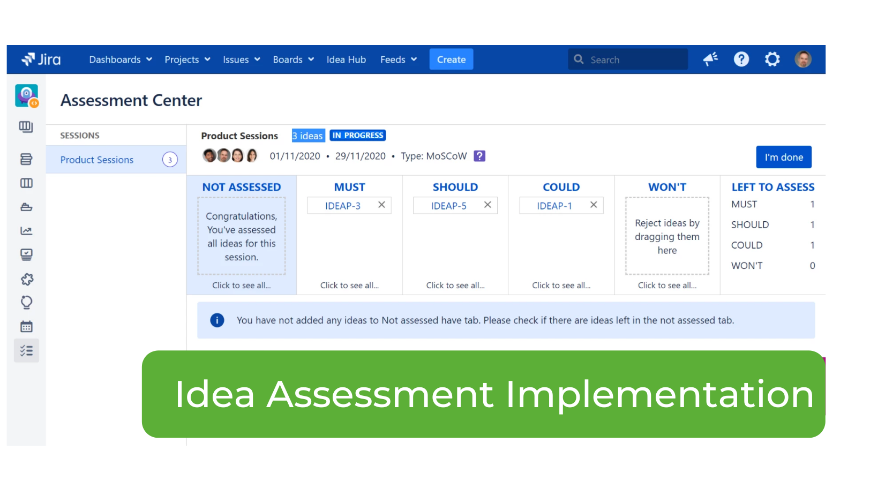Open the settings gear icon
The height and width of the screenshot is (495, 870).
[x=772, y=59]
